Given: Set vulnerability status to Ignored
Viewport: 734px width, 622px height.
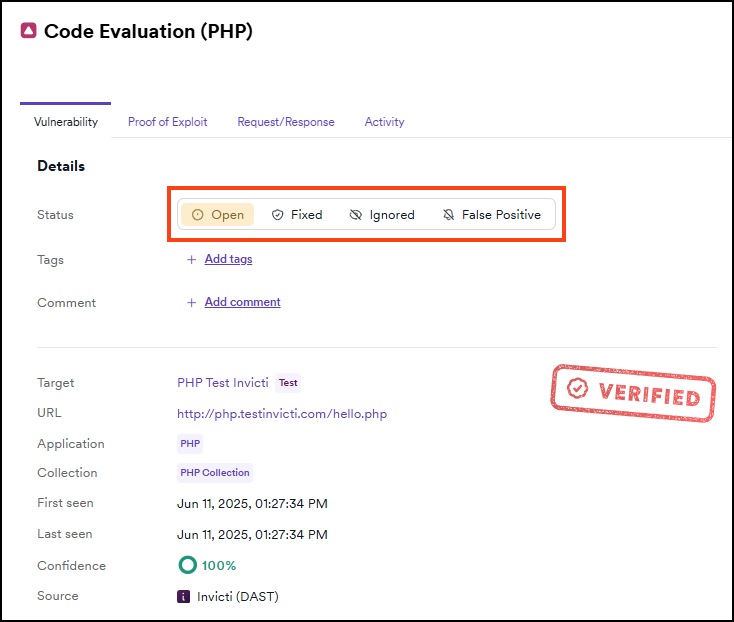Looking at the screenshot, I should (382, 215).
